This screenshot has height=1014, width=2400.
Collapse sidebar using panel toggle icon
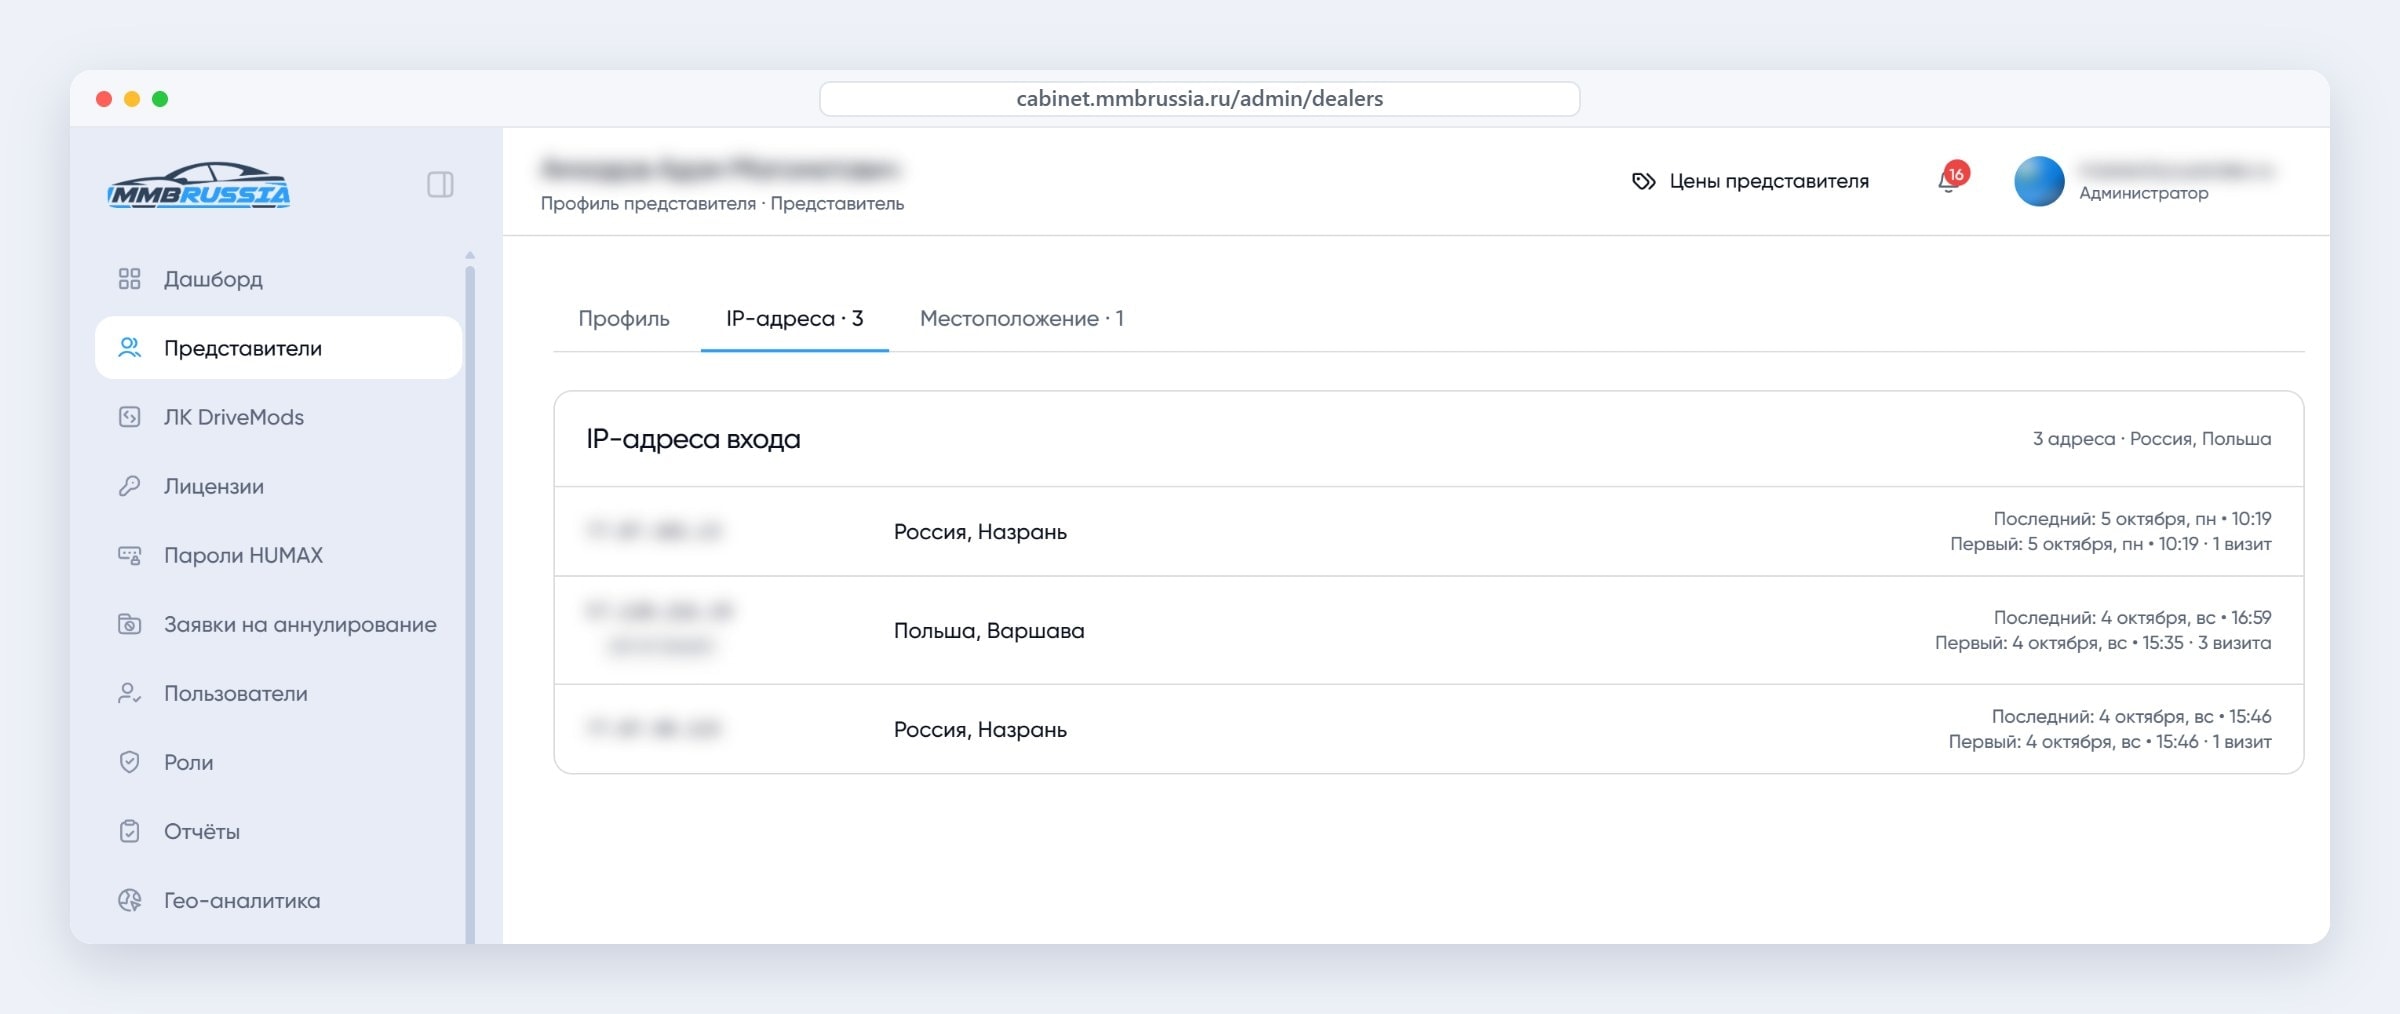click(440, 185)
